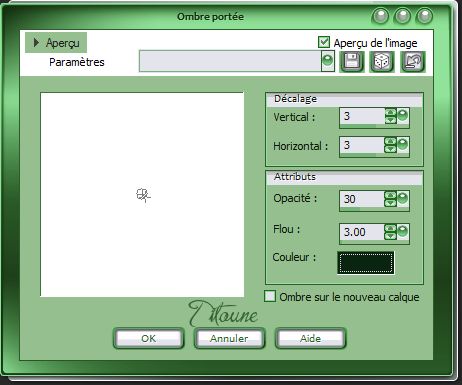Screen dimensions: 462x385
Task: Decrease Flou value with down arrow
Action: click(x=390, y=236)
